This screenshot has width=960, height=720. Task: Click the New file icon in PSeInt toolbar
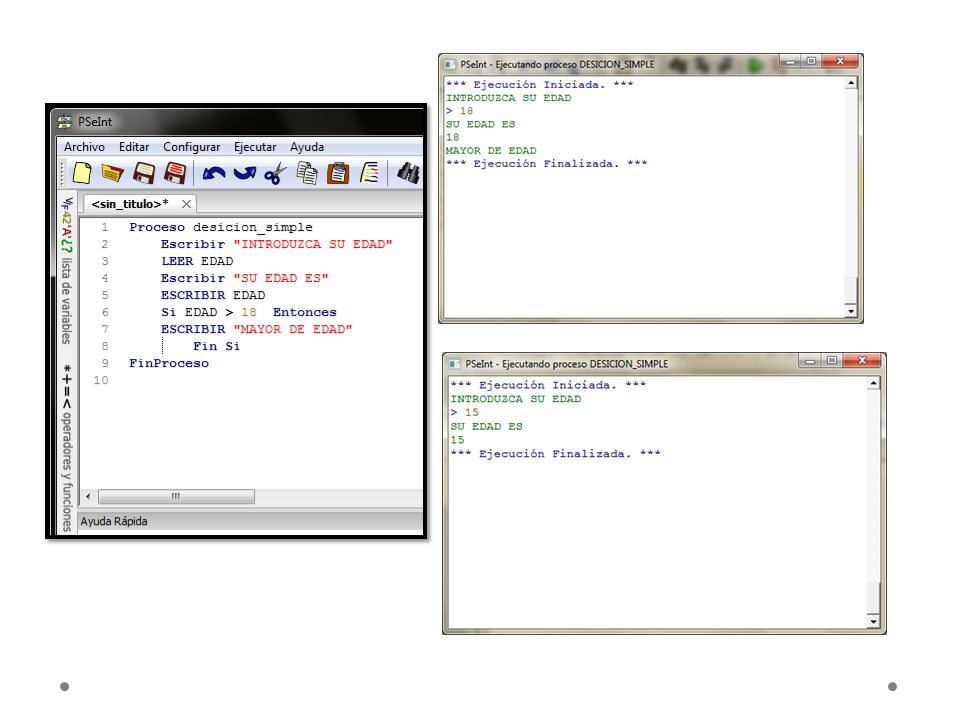[82, 173]
